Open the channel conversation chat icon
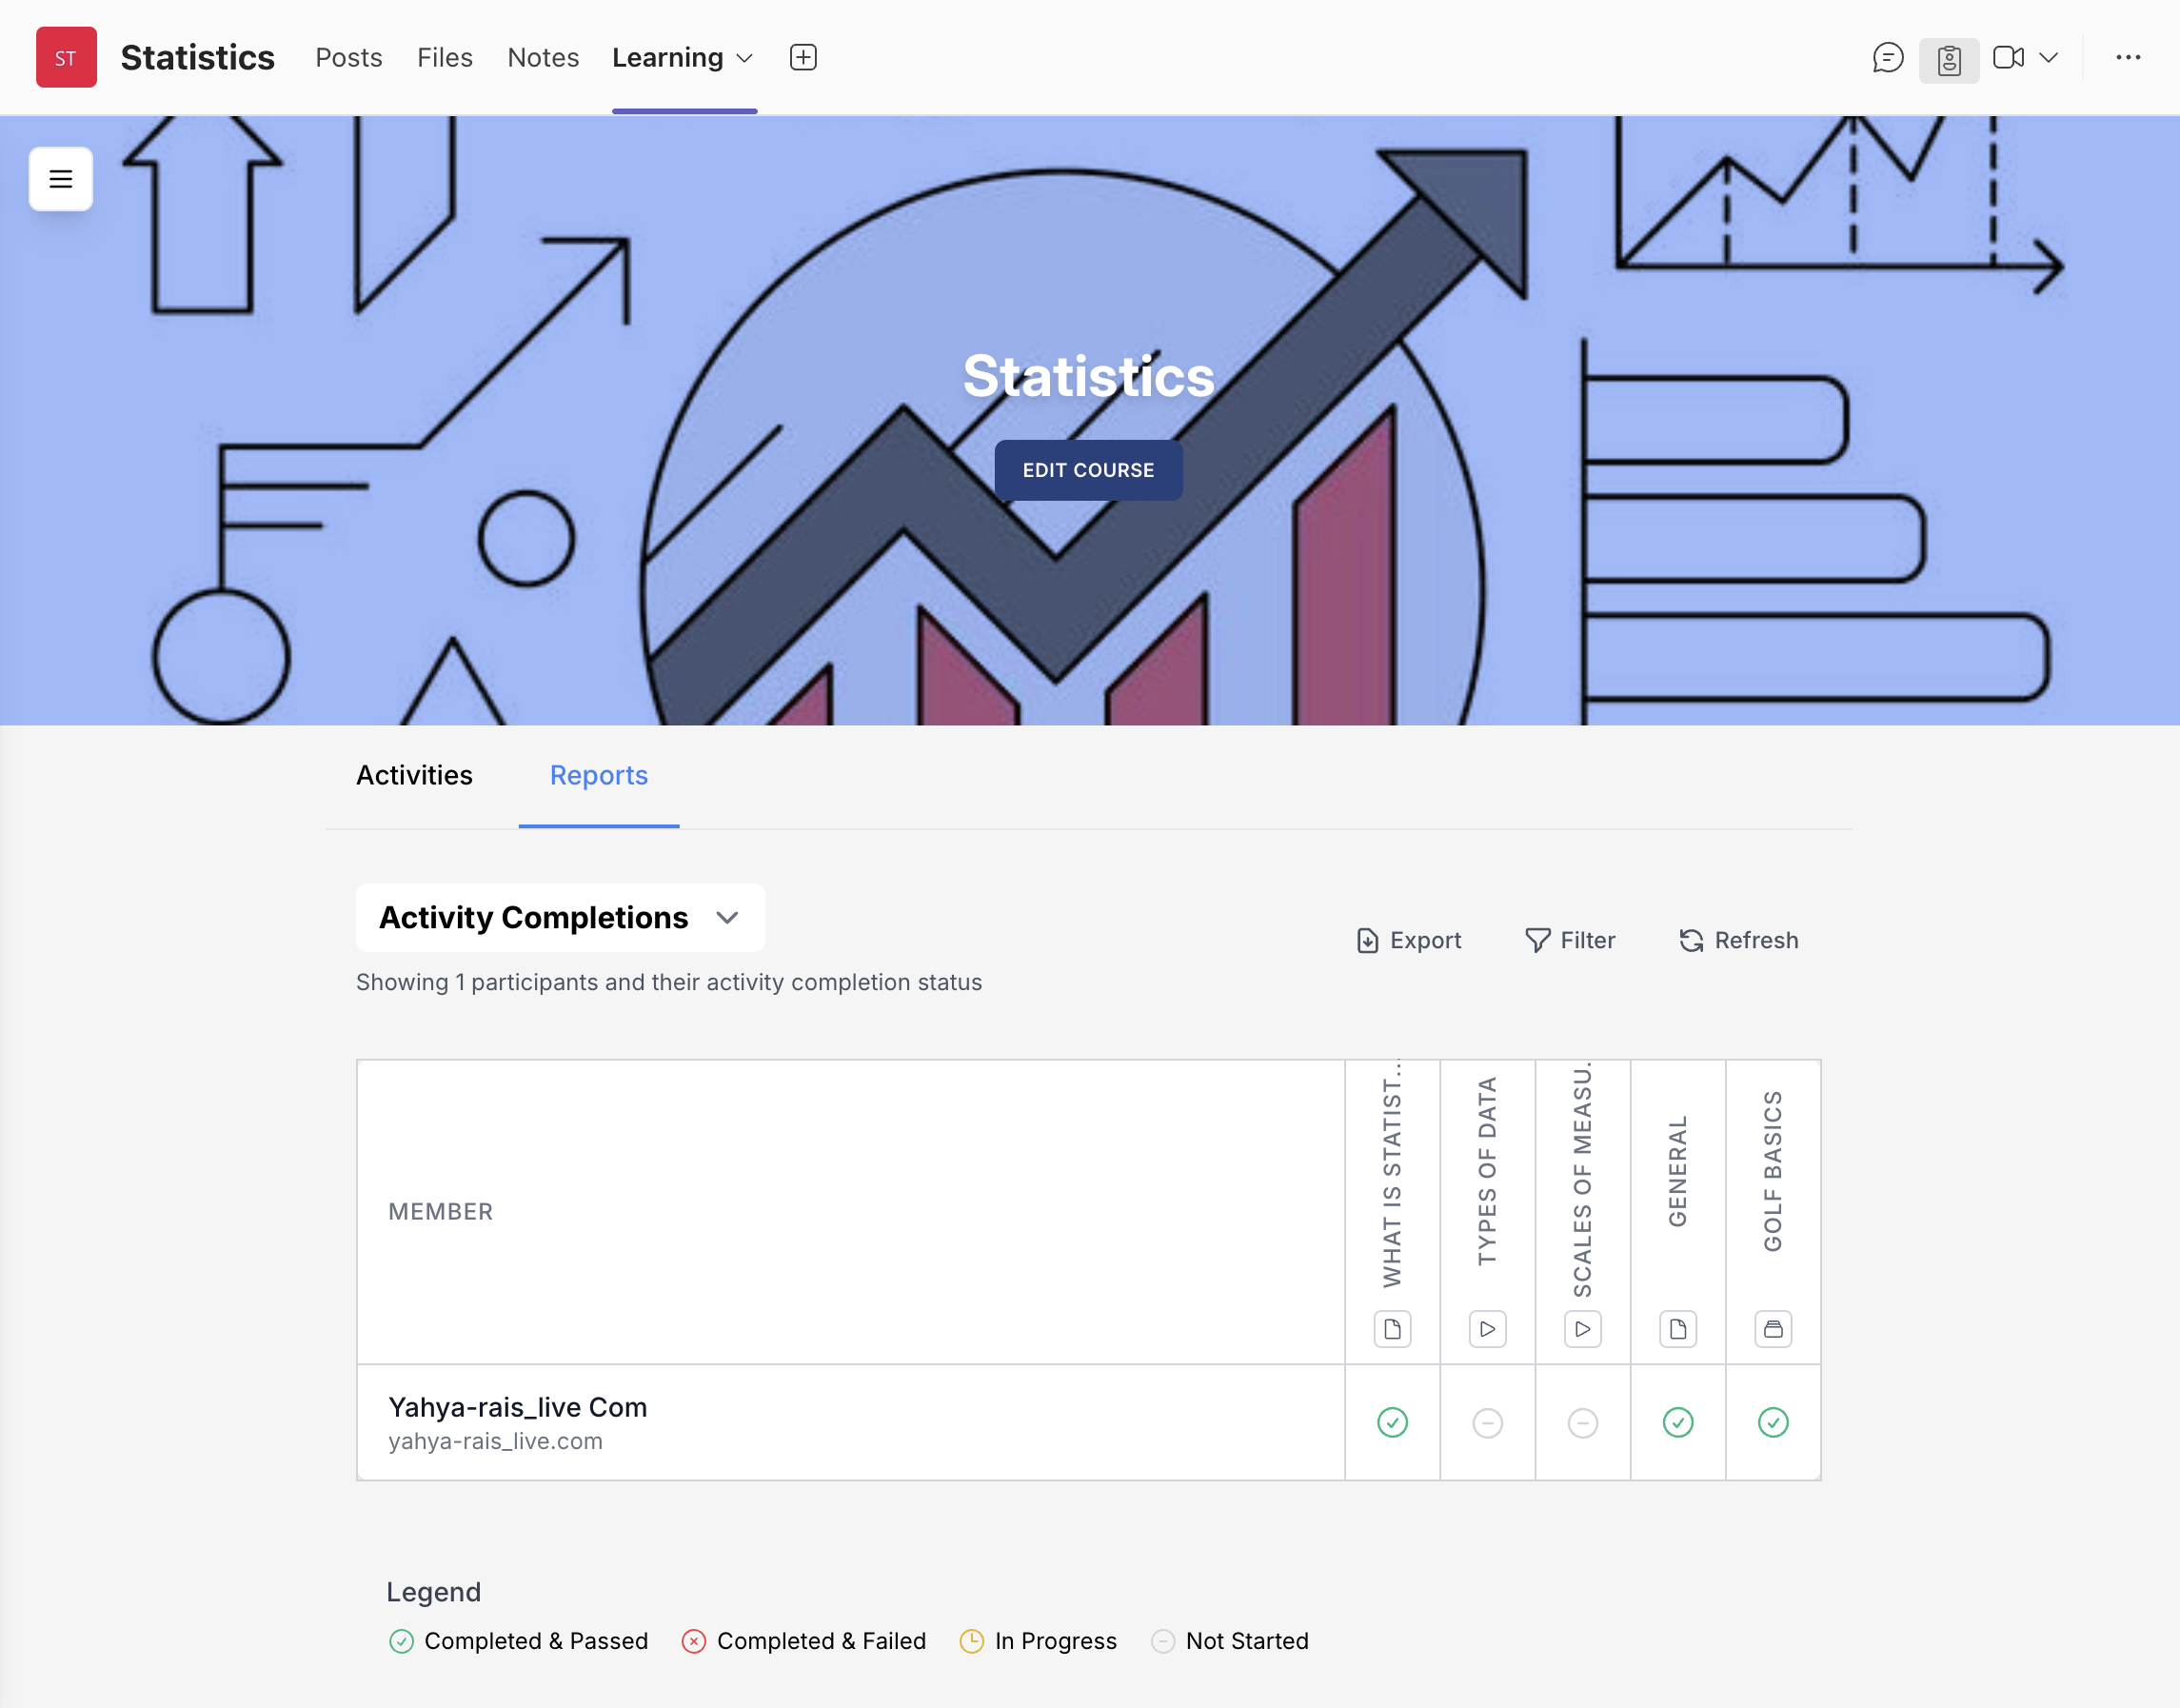The image size is (2180, 1708). tap(1887, 58)
